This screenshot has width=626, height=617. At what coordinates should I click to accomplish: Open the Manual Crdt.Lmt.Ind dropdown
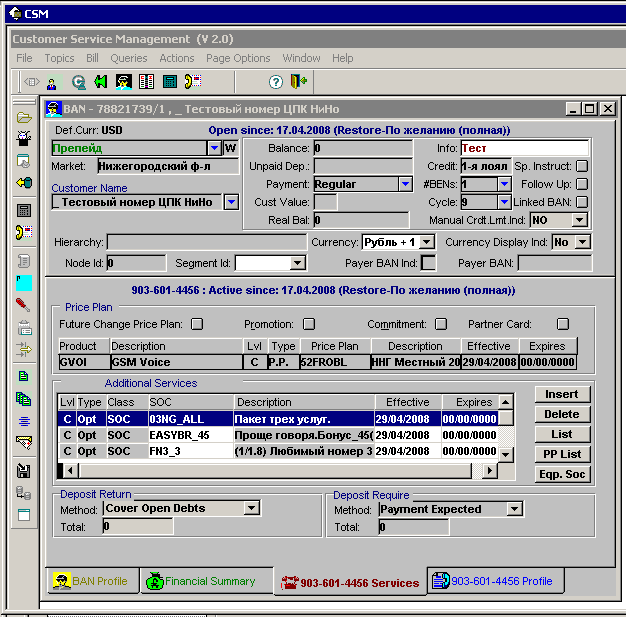point(579,220)
